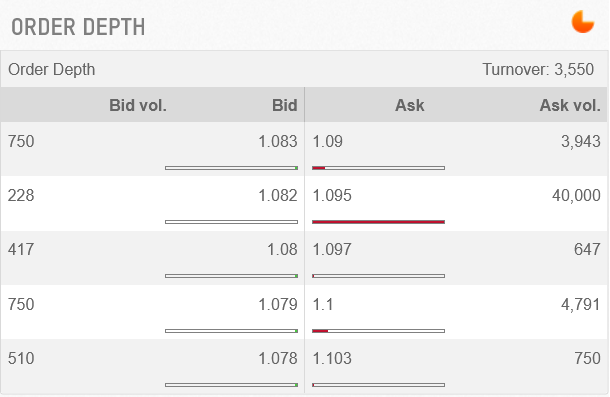Select the Ask vol. column header

coord(570,105)
